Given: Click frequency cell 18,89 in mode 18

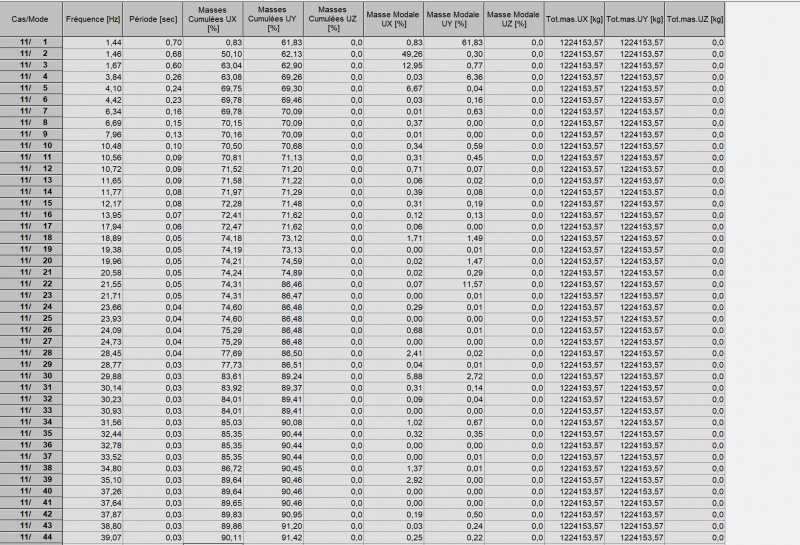Looking at the screenshot, I should click(93, 238).
